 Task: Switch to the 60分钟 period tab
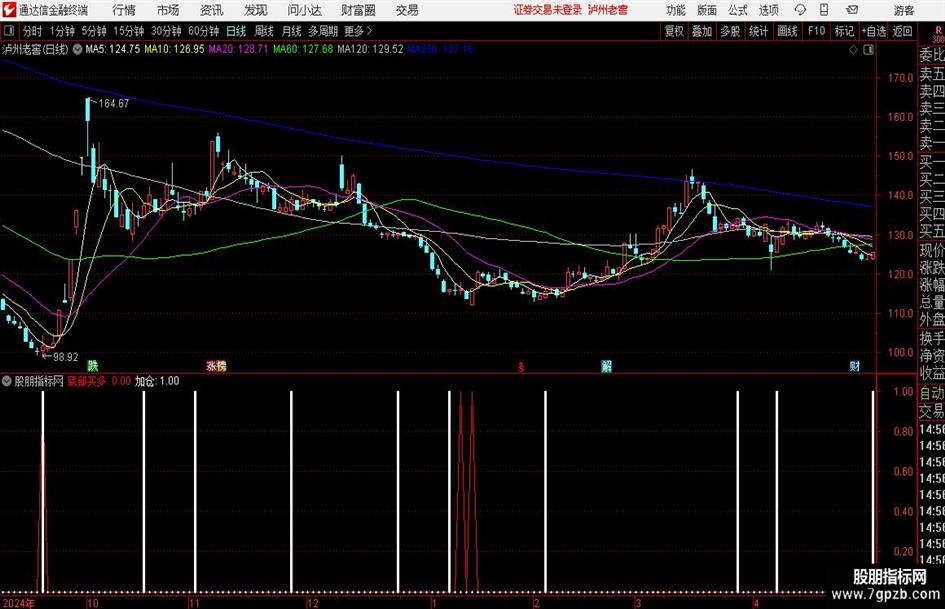point(204,31)
